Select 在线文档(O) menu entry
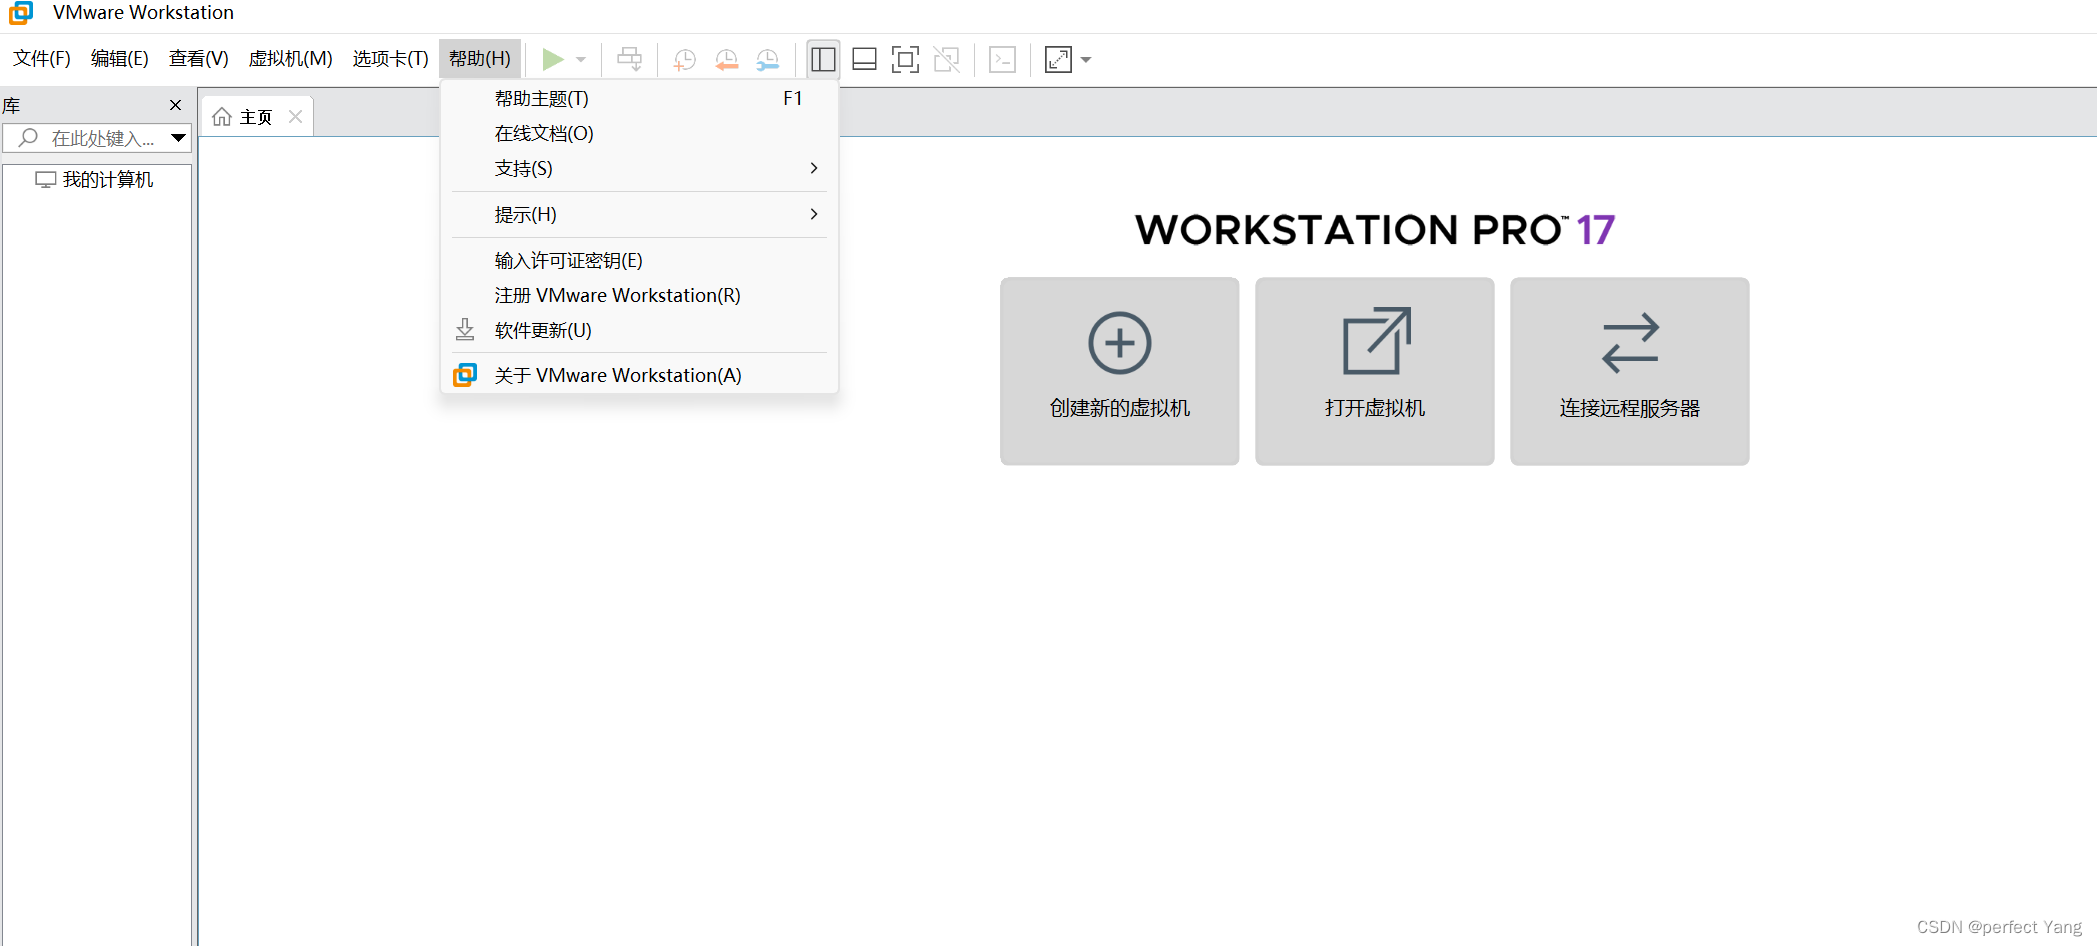2097x946 pixels. (640, 134)
